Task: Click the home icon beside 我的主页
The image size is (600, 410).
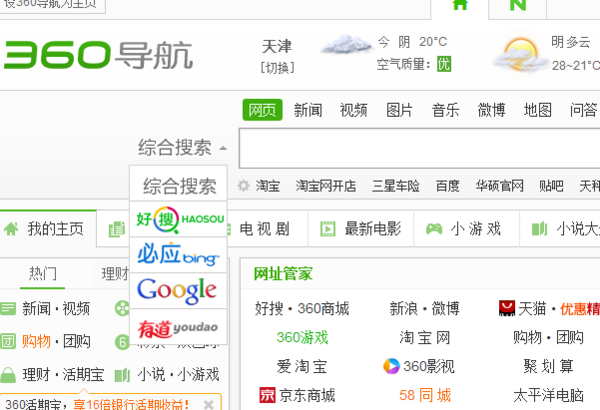Action: (11, 229)
